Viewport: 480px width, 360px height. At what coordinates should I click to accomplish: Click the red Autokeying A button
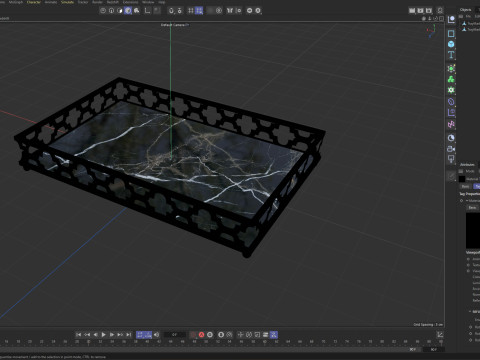pyautogui.click(x=201, y=334)
